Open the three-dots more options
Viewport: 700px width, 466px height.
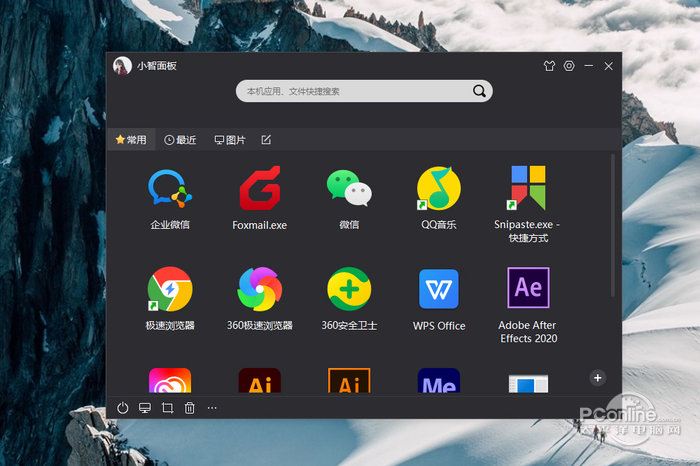[212, 408]
